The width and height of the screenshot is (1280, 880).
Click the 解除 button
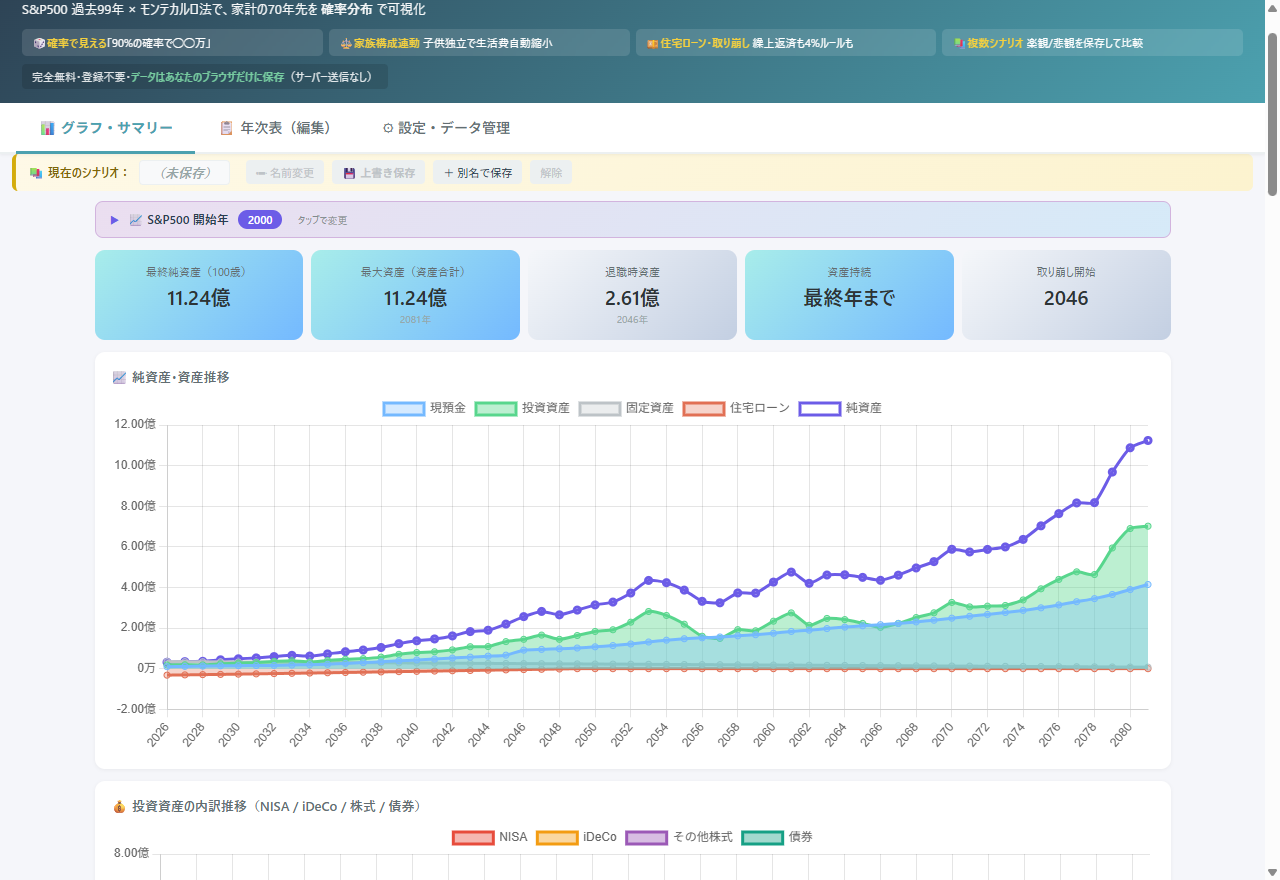tap(551, 173)
